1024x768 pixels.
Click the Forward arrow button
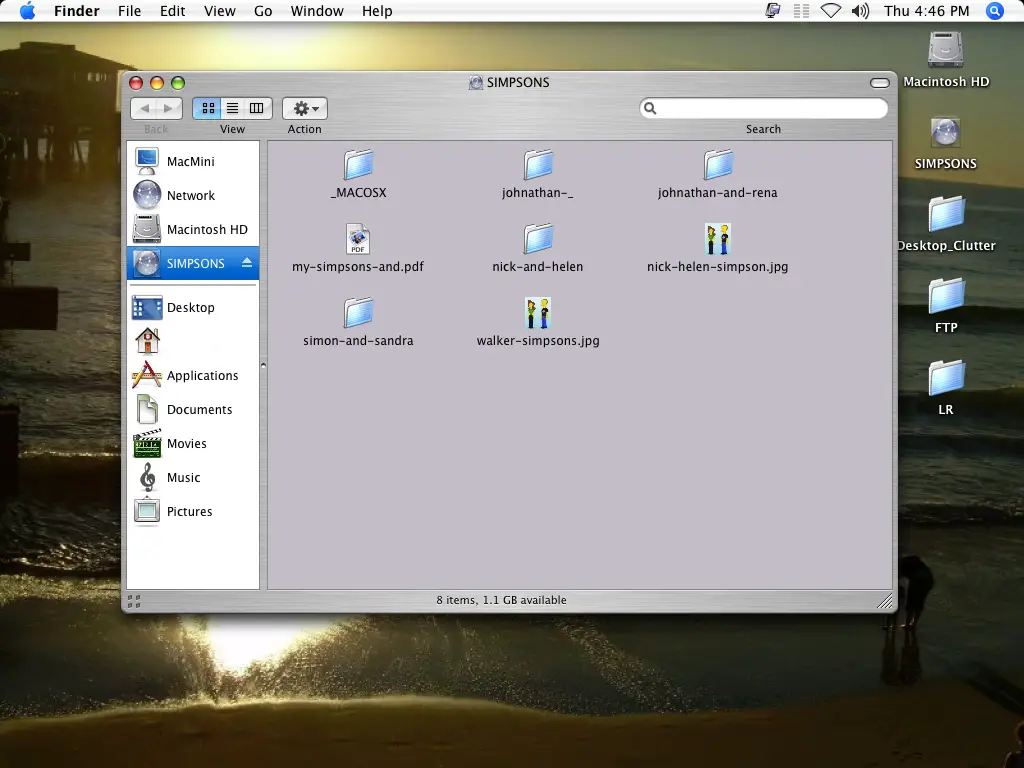[169, 108]
